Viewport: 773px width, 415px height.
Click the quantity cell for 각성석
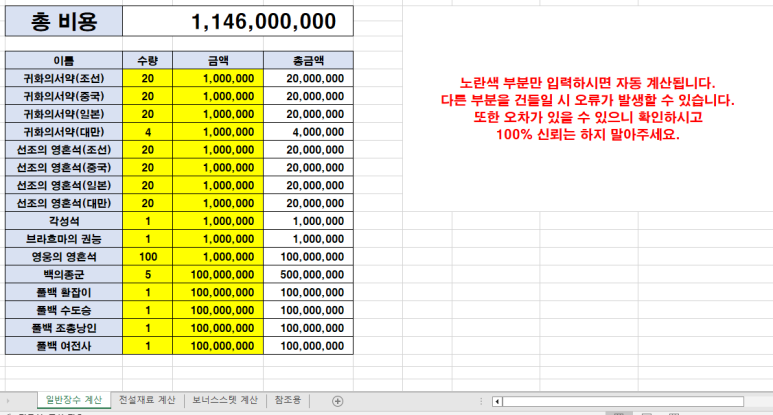[x=147, y=221]
